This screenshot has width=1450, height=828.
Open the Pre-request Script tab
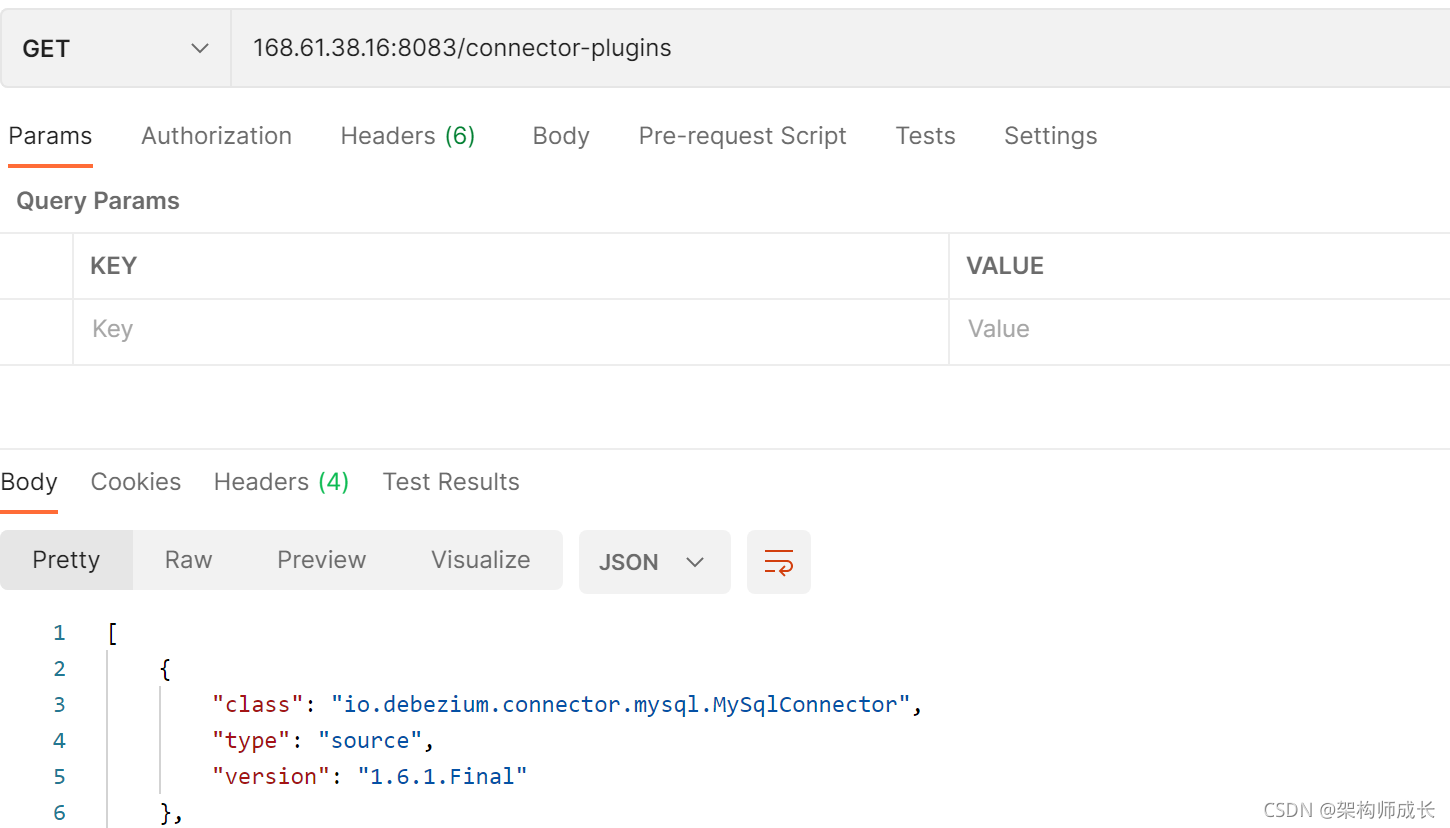pos(742,136)
